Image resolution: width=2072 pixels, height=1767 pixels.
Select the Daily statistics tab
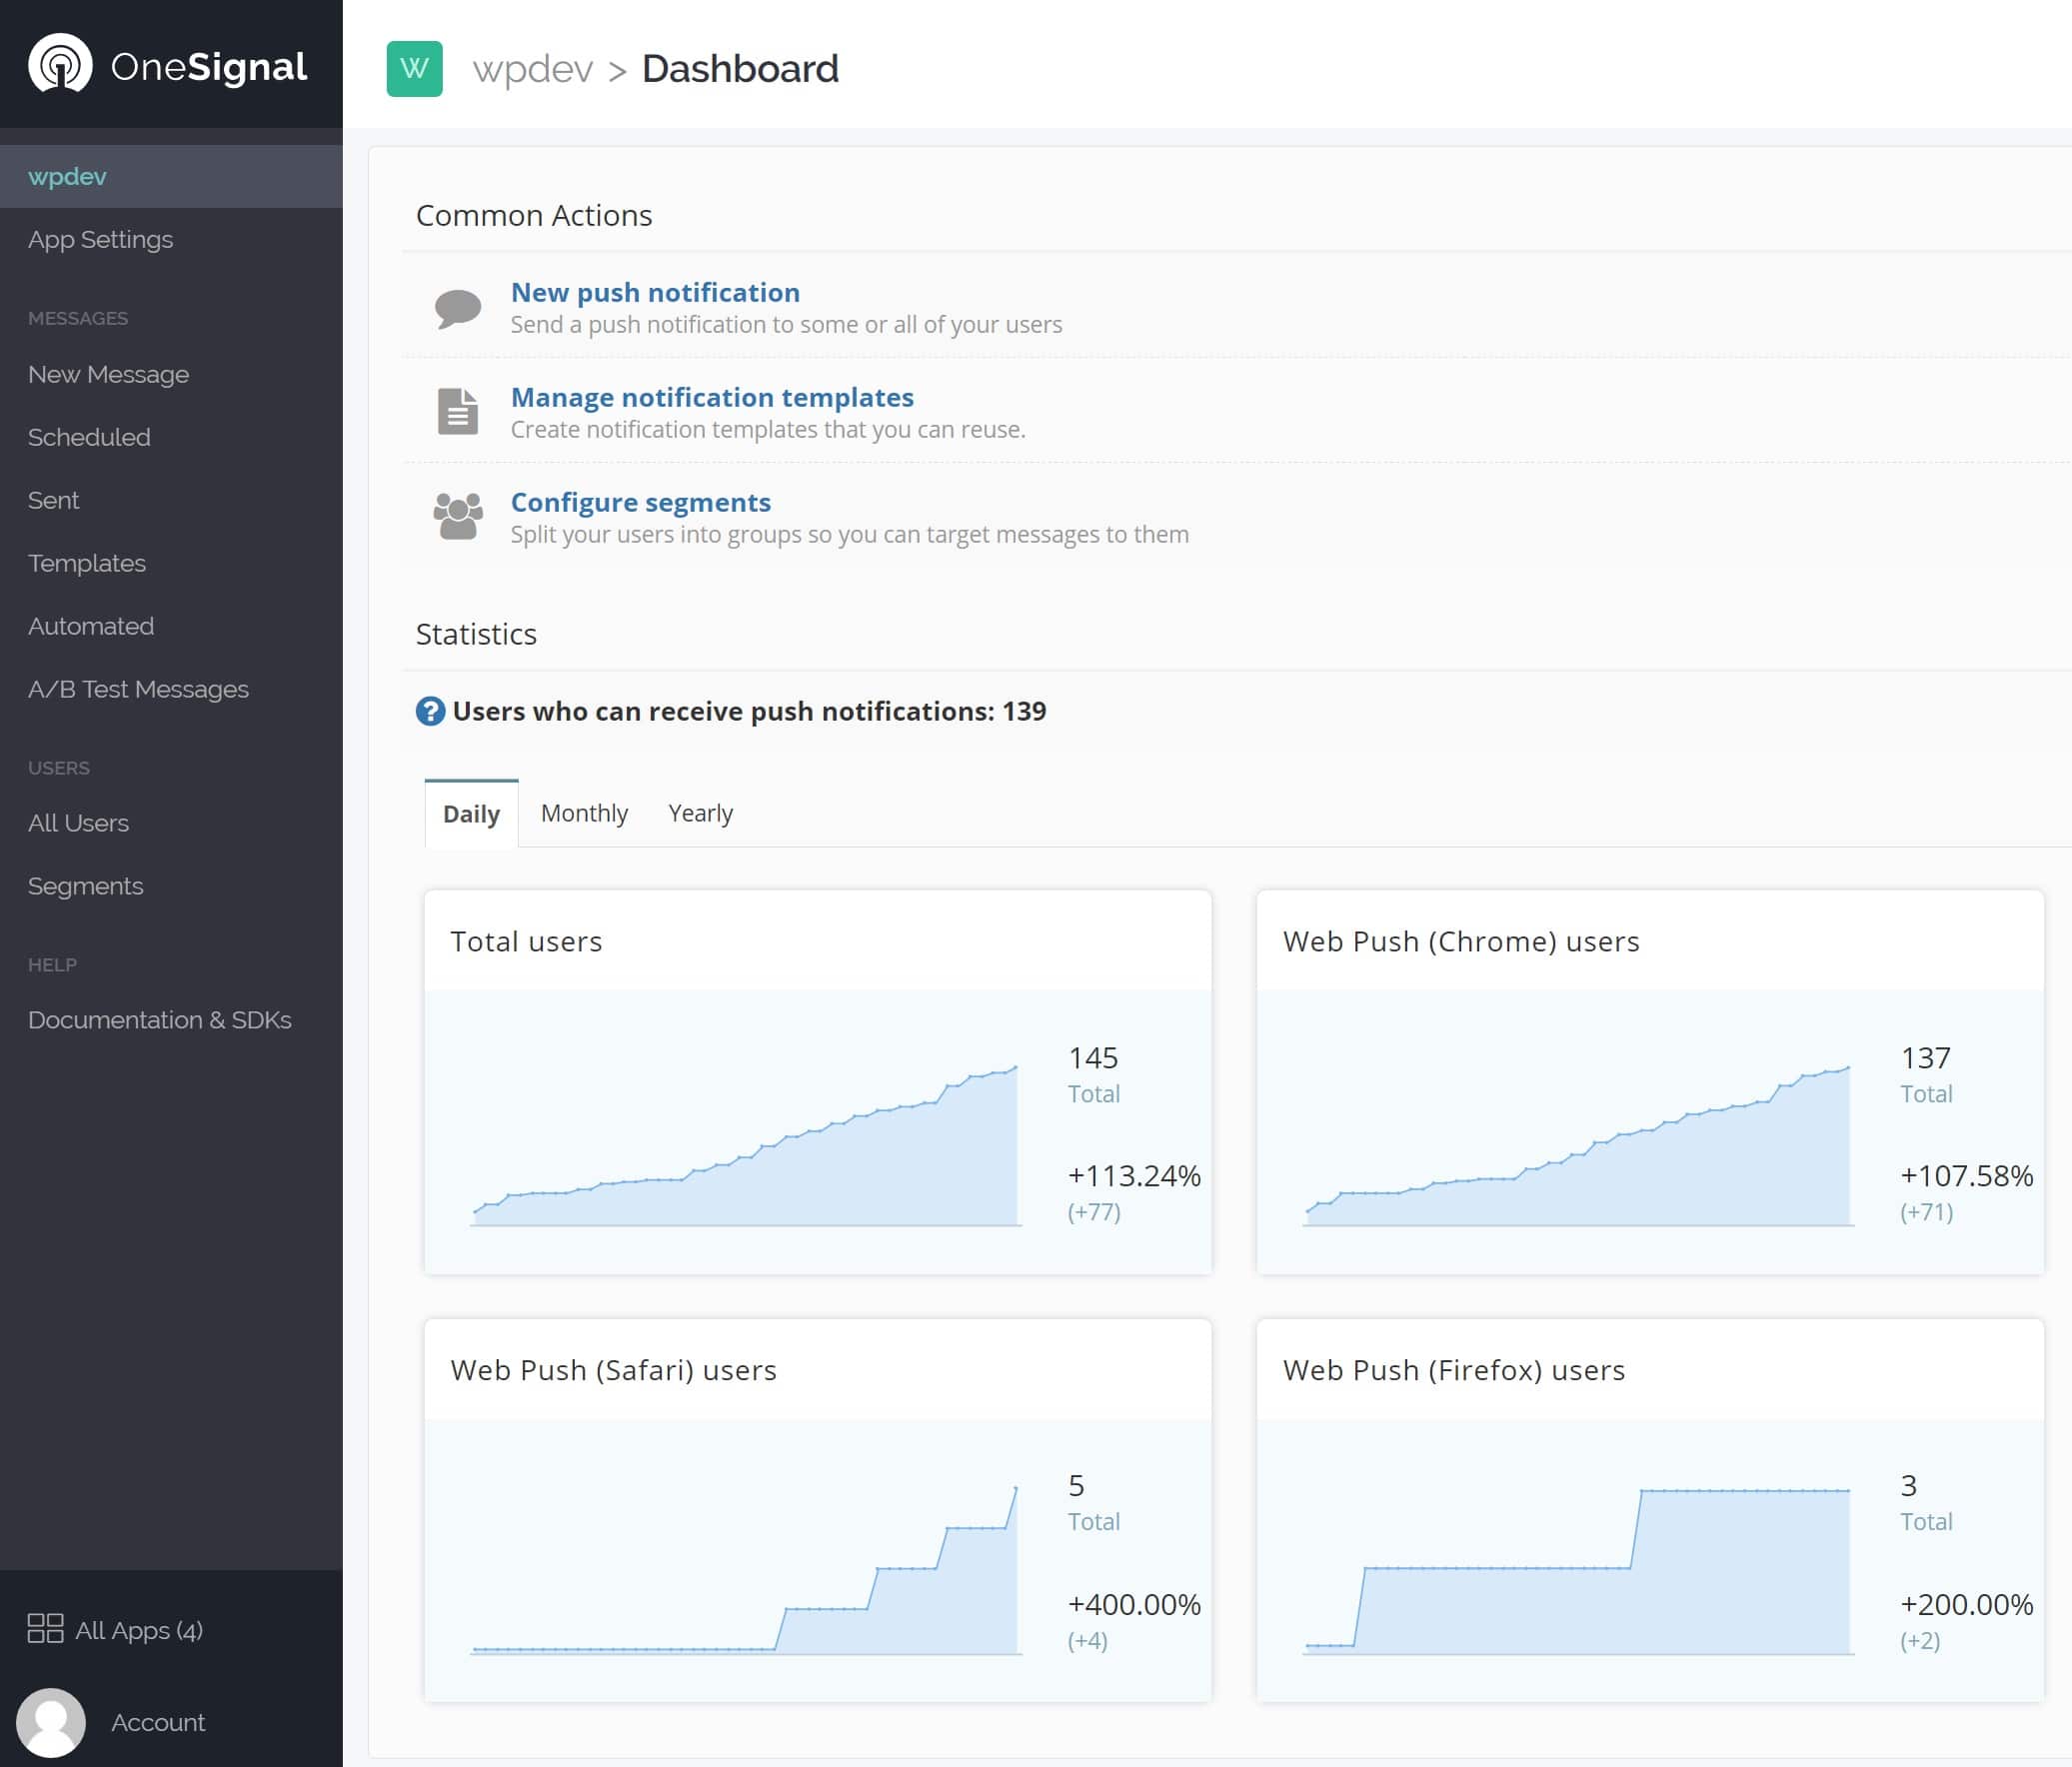(x=470, y=814)
